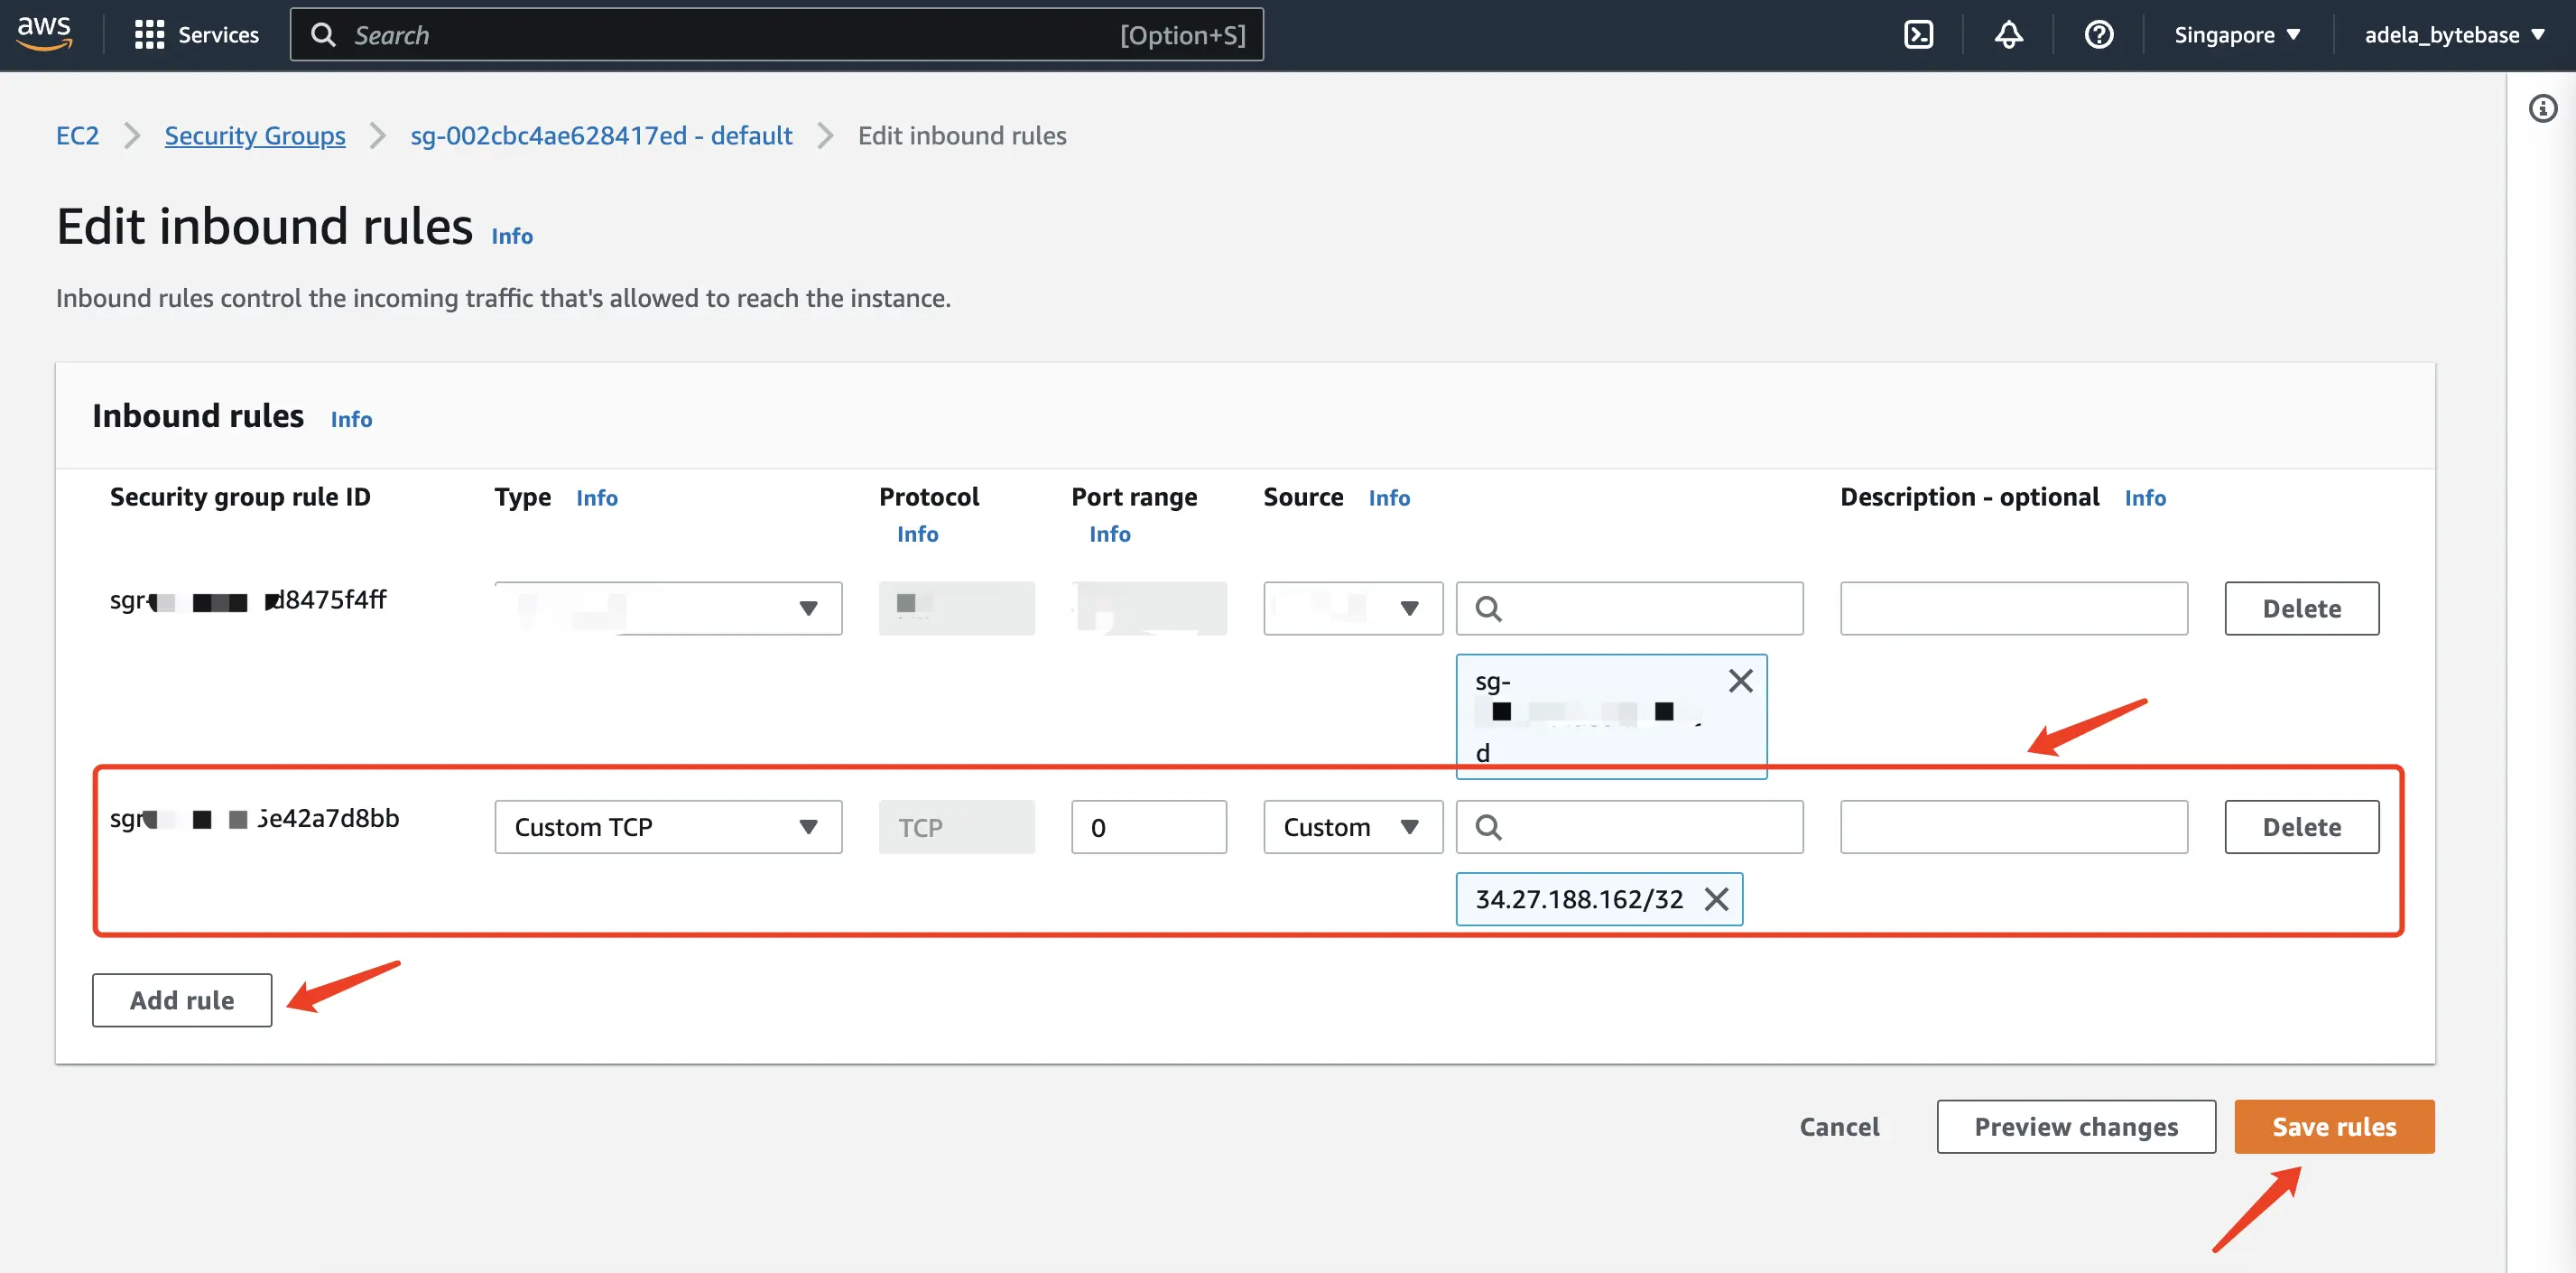The image size is (2576, 1273).
Task: Click the search magnifier icon in top bar
Action: [x=323, y=35]
